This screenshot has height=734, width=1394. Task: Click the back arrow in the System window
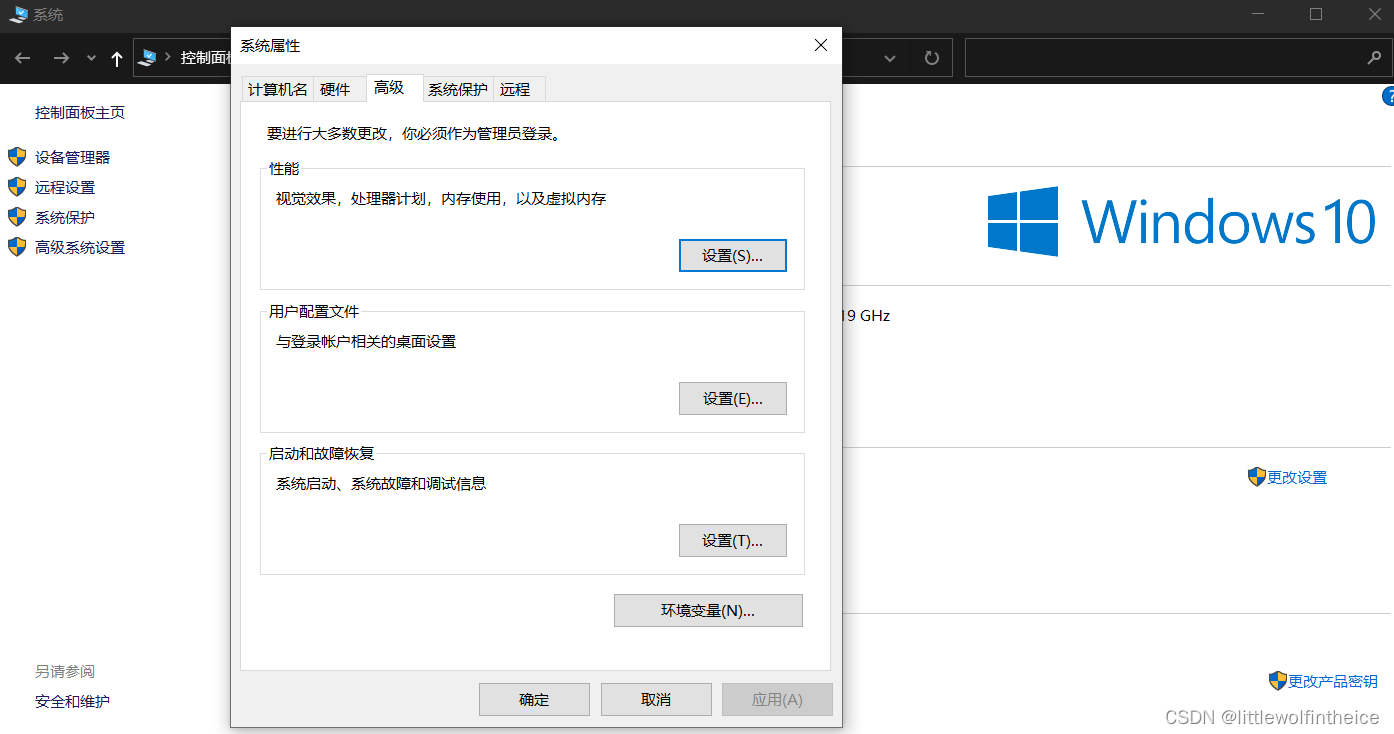tap(23, 58)
